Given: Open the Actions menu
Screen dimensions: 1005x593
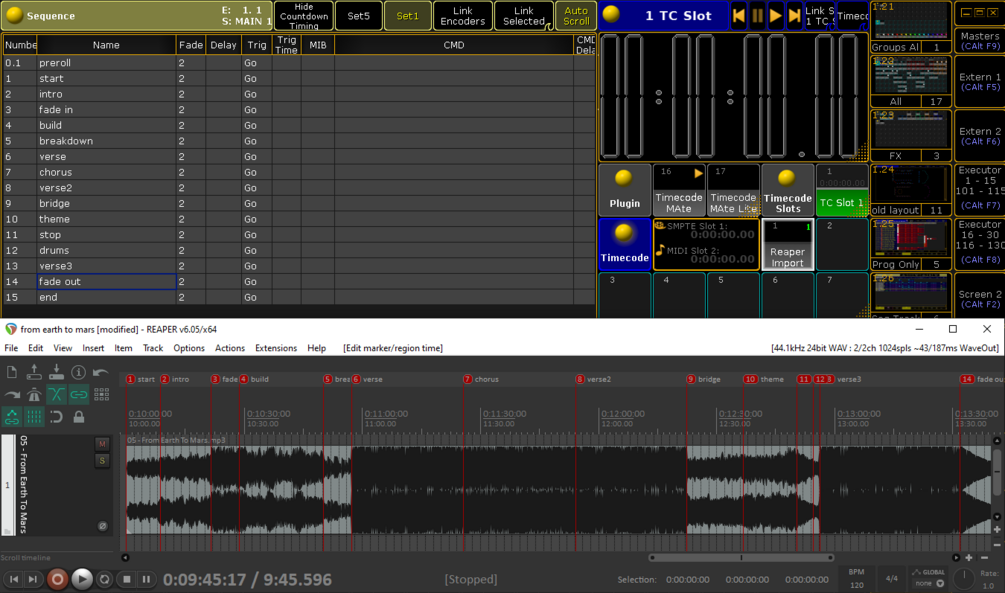Looking at the screenshot, I should [229, 348].
